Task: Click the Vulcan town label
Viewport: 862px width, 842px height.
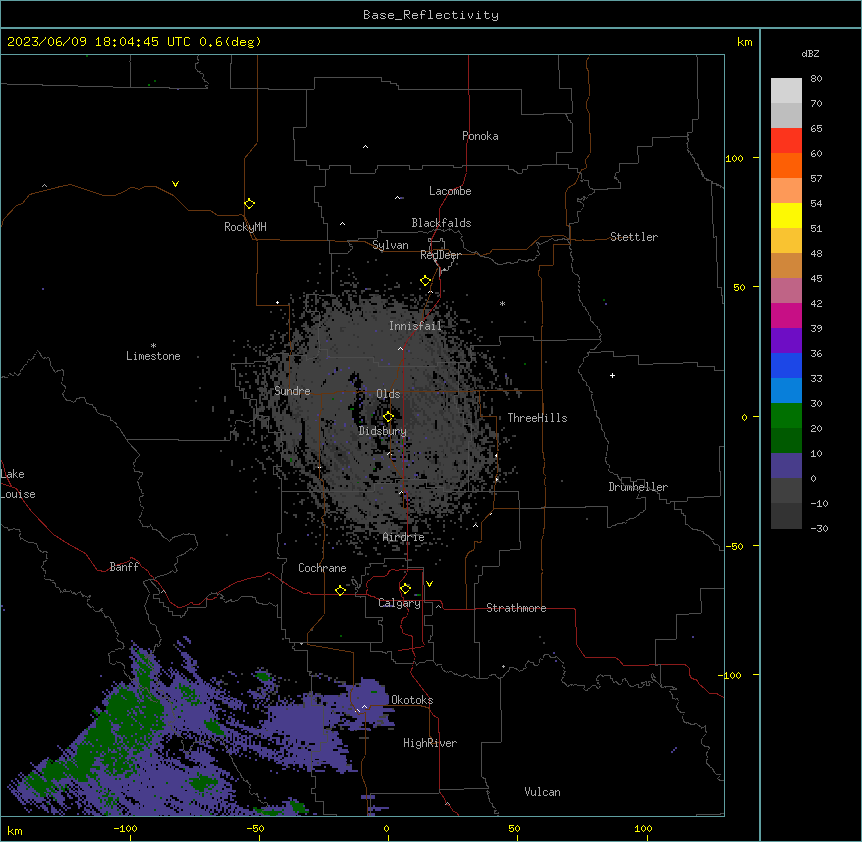Action: pos(543,792)
